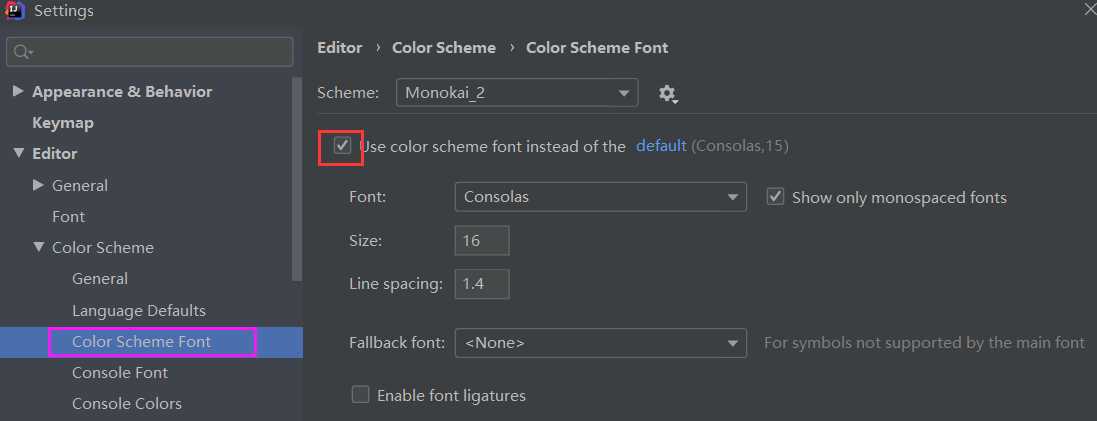The height and width of the screenshot is (421, 1097).
Task: Open the Fallback font dropdown
Action: [x=600, y=343]
